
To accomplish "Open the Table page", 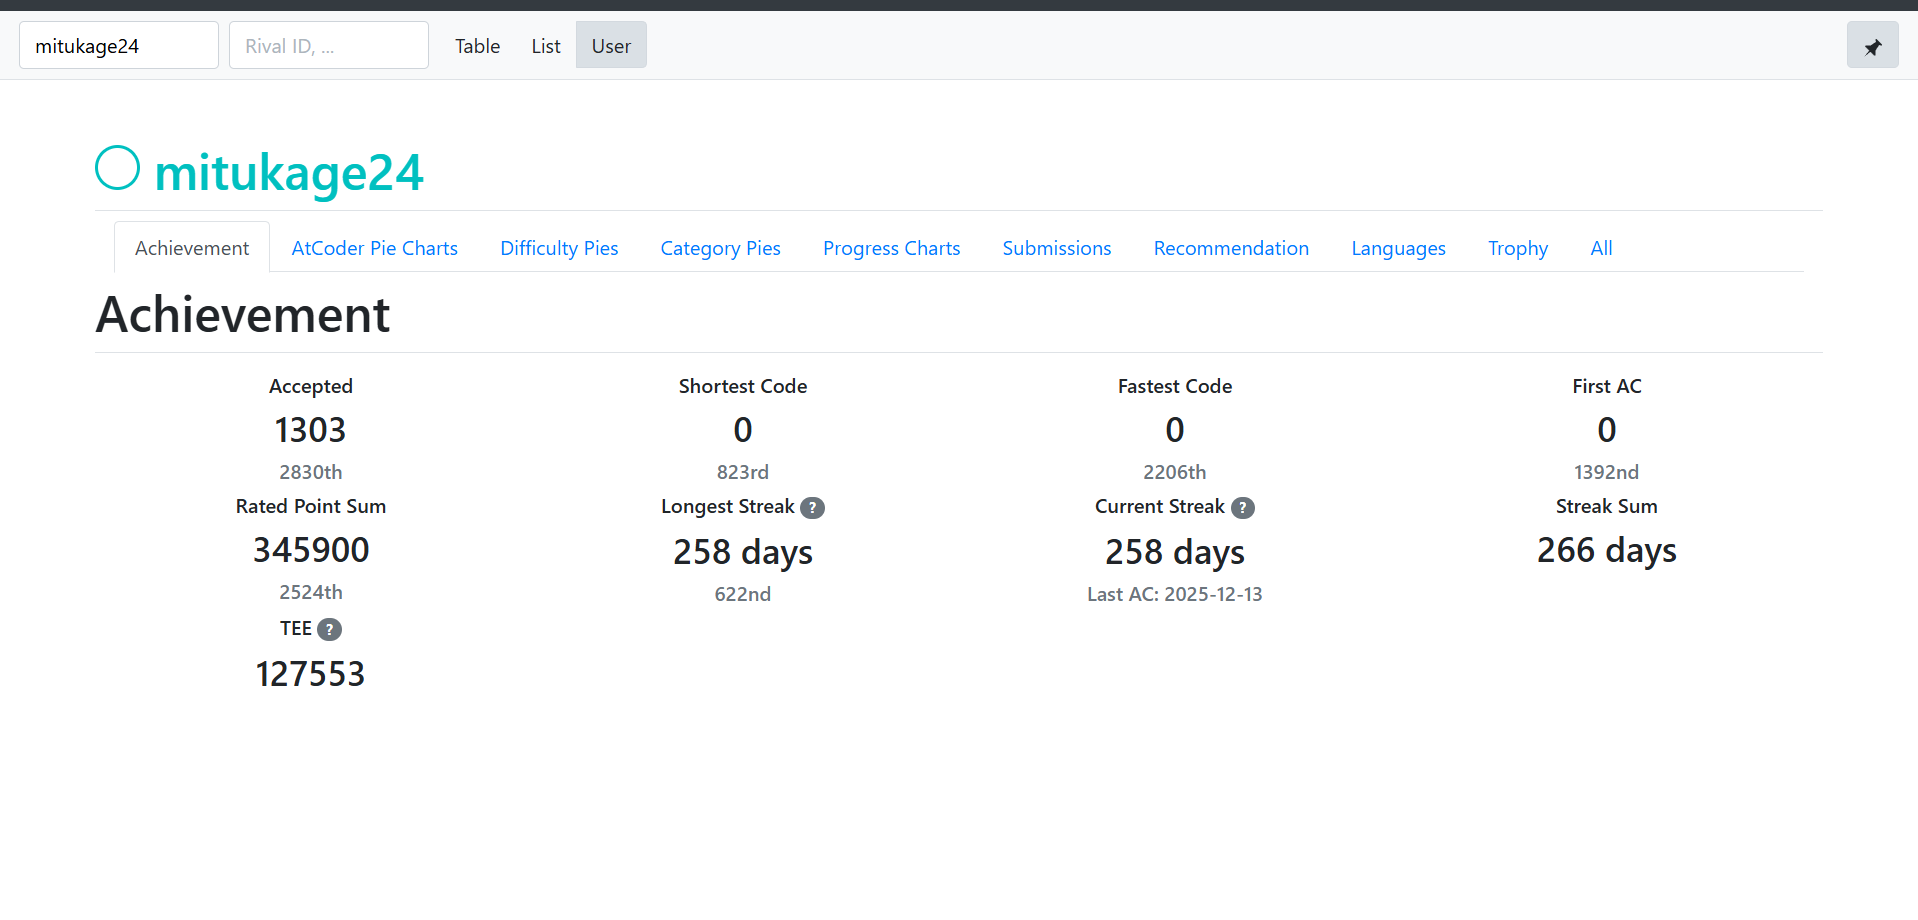I will pos(477,46).
